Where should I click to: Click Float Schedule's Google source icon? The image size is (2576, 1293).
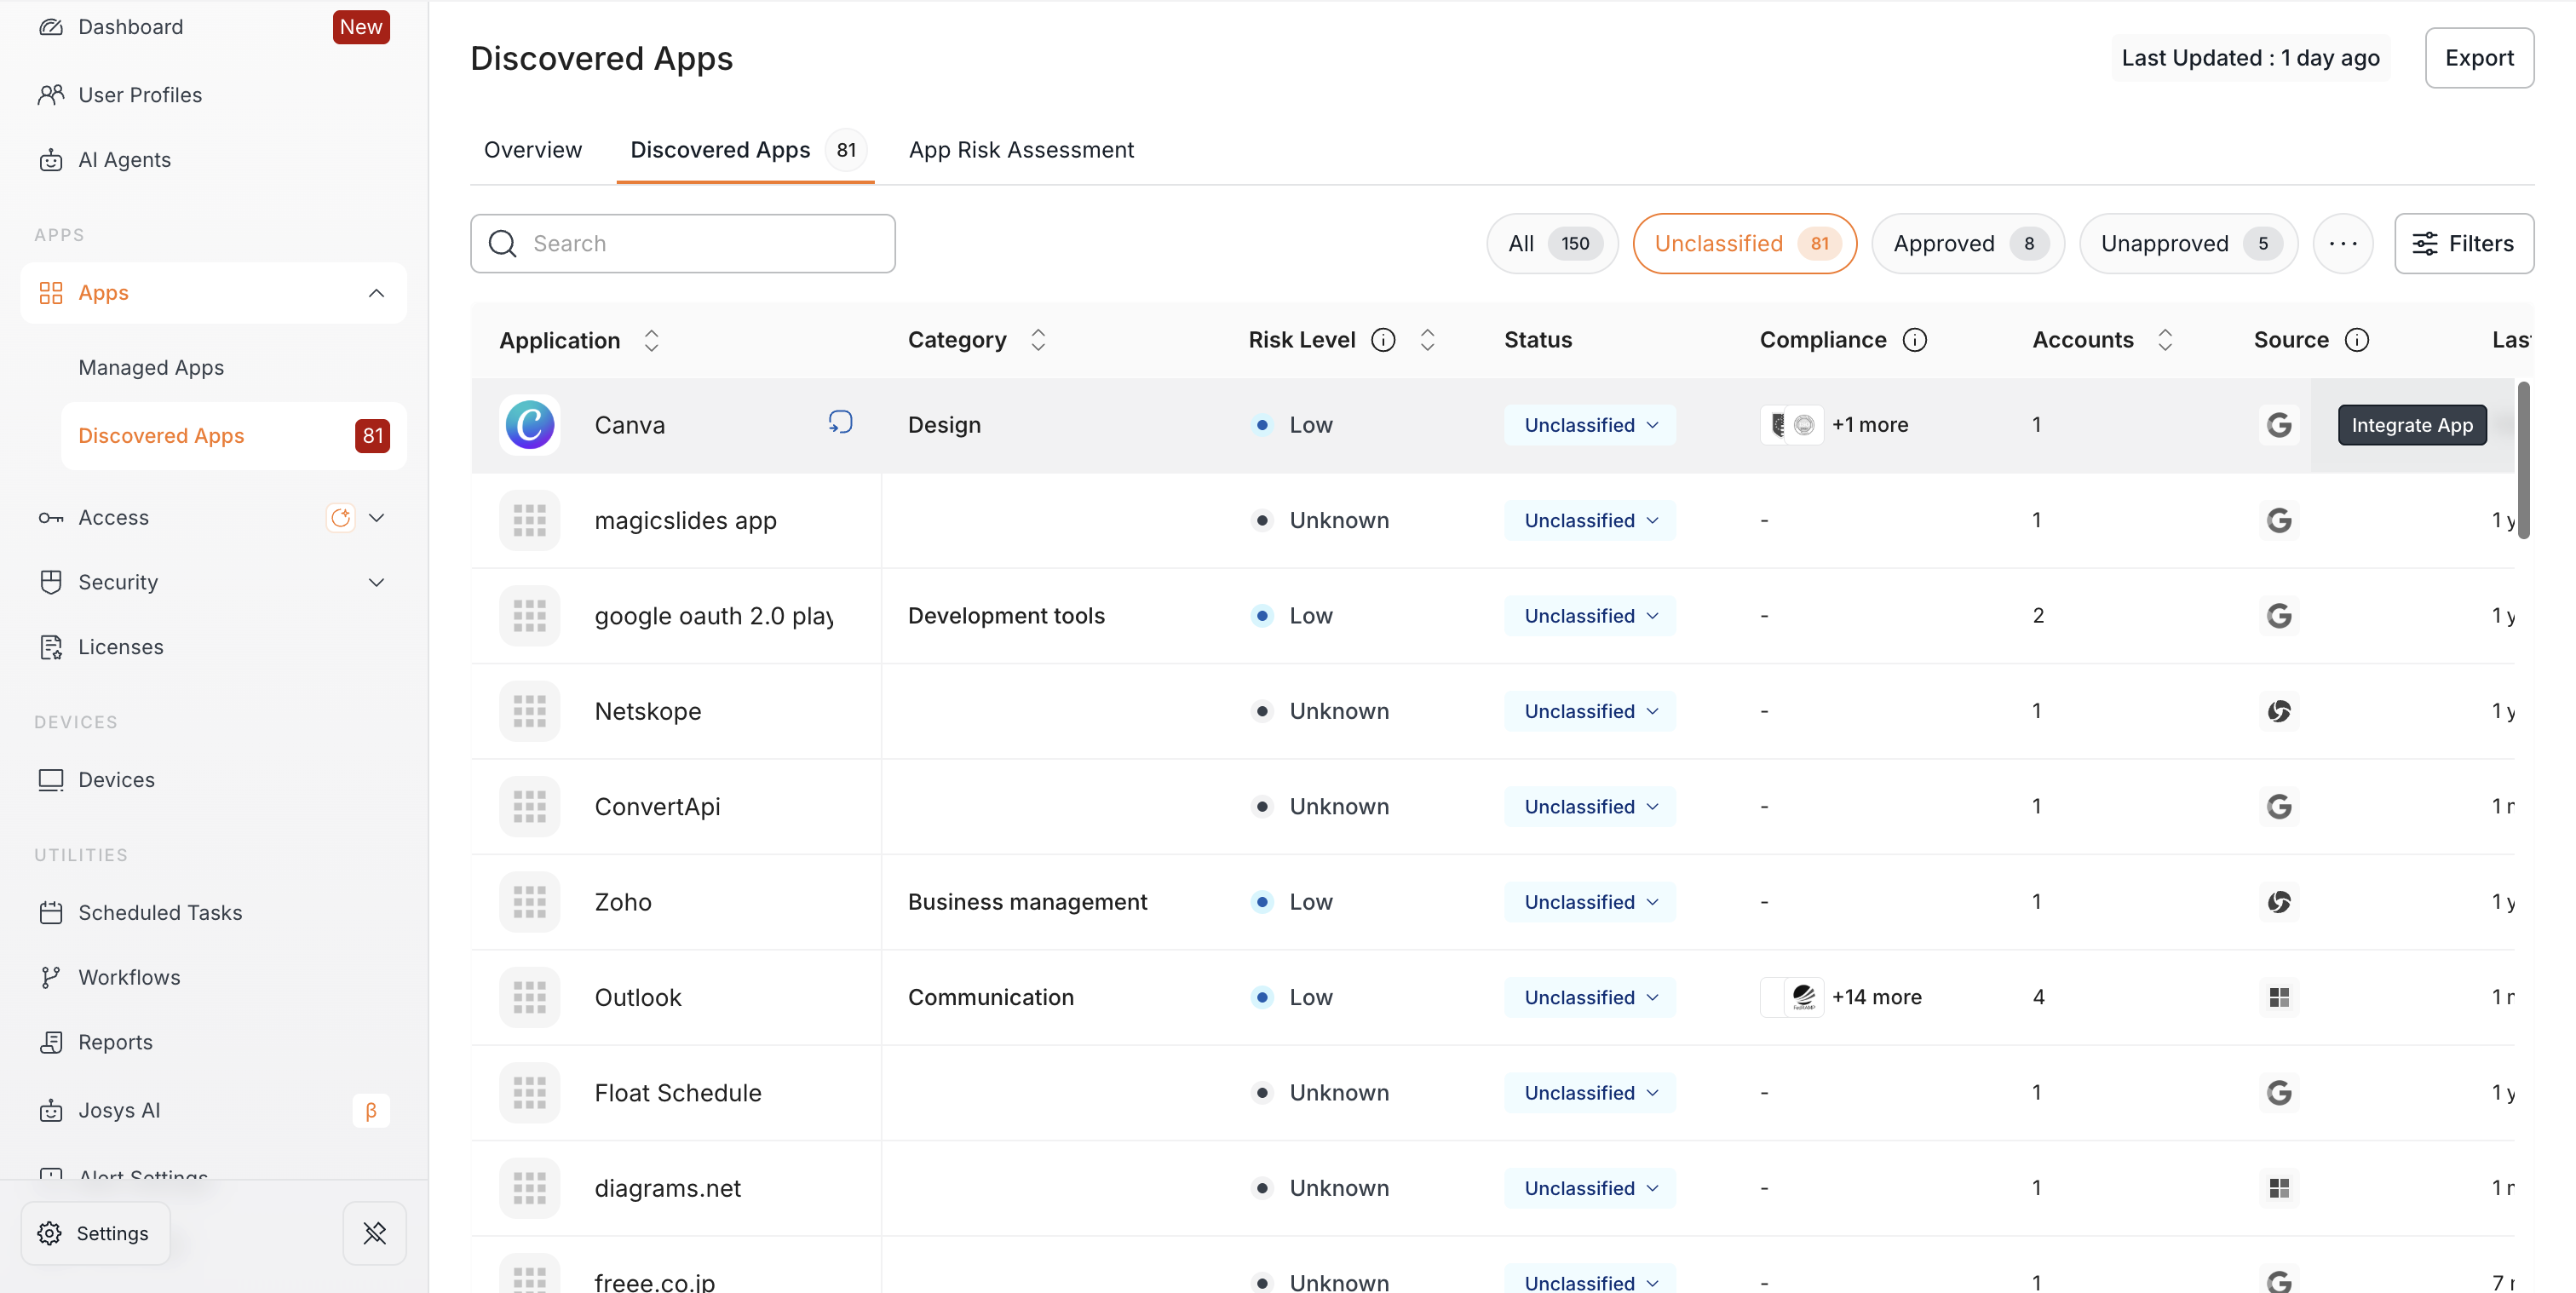(x=2279, y=1093)
